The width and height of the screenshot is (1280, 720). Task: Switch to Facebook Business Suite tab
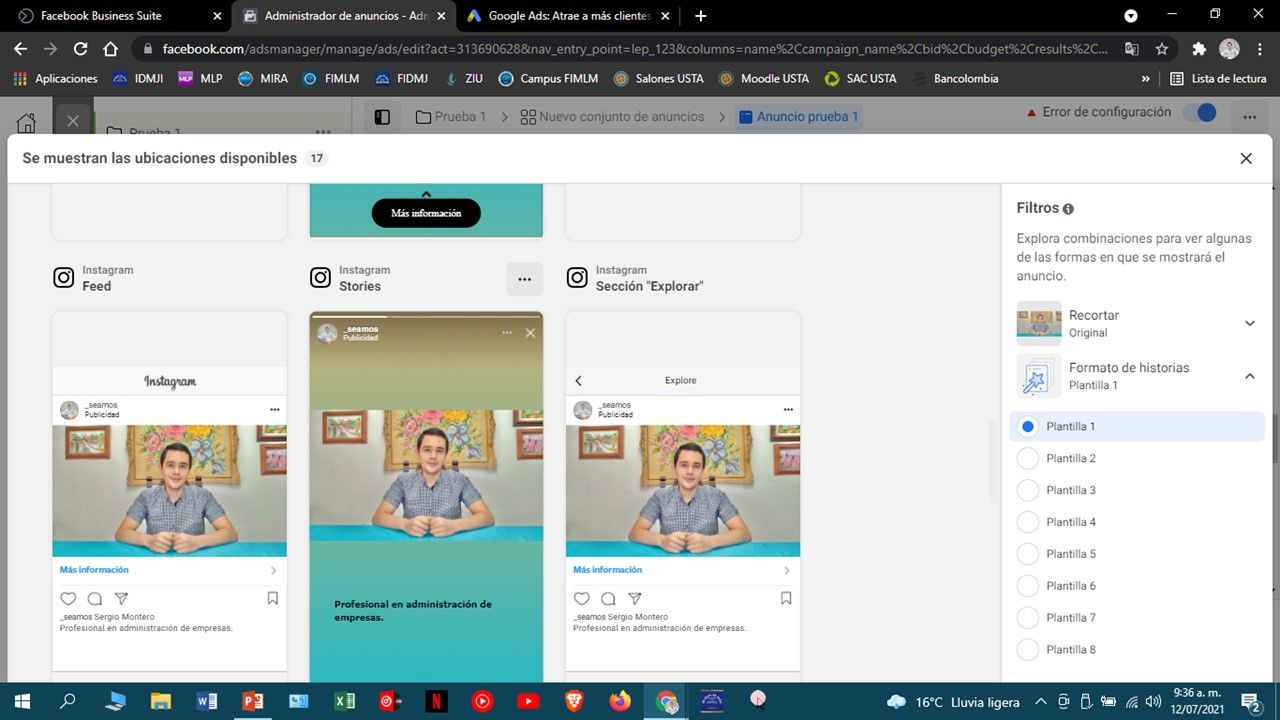[118, 16]
